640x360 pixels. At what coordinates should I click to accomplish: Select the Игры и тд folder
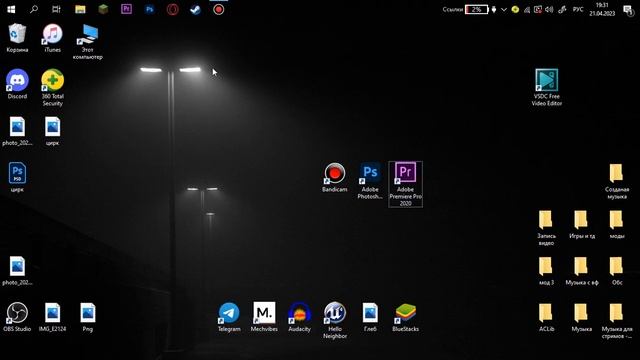pyautogui.click(x=582, y=224)
